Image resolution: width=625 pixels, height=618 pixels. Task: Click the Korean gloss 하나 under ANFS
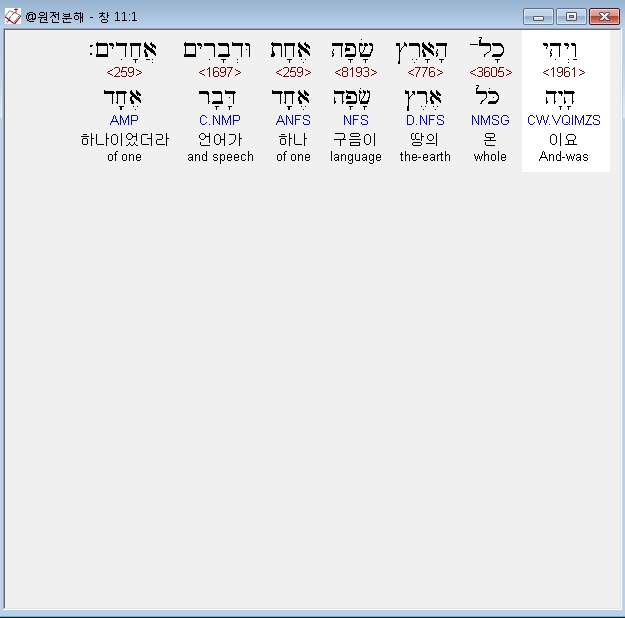pos(293,140)
